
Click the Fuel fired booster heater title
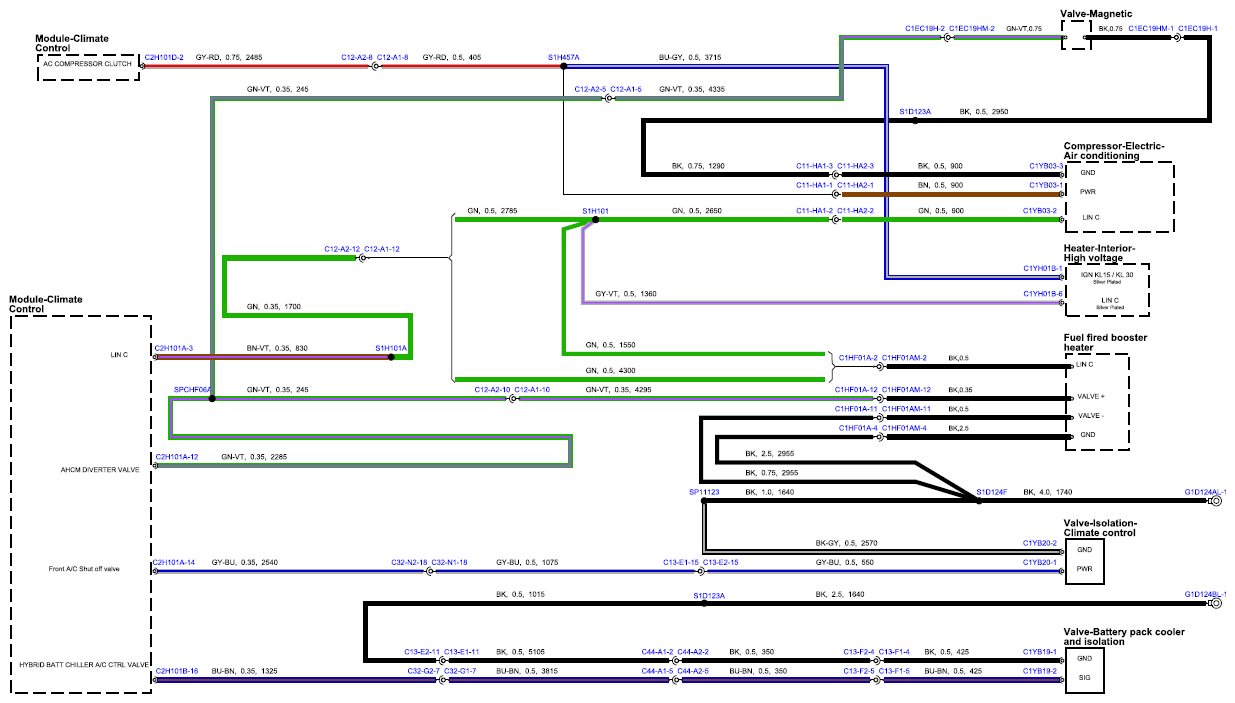[x=1105, y=342]
